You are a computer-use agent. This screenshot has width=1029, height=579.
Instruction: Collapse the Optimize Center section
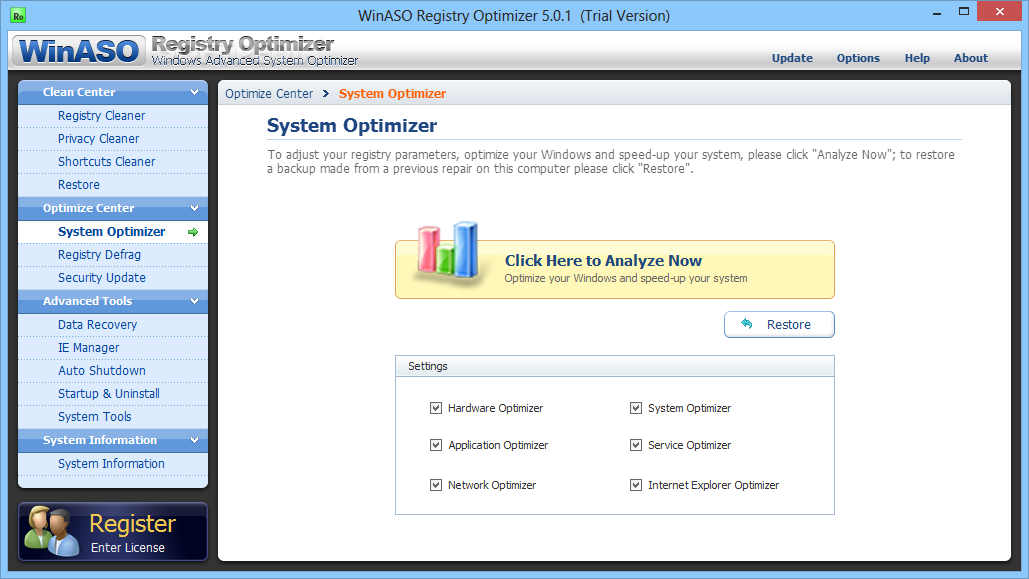[194, 208]
